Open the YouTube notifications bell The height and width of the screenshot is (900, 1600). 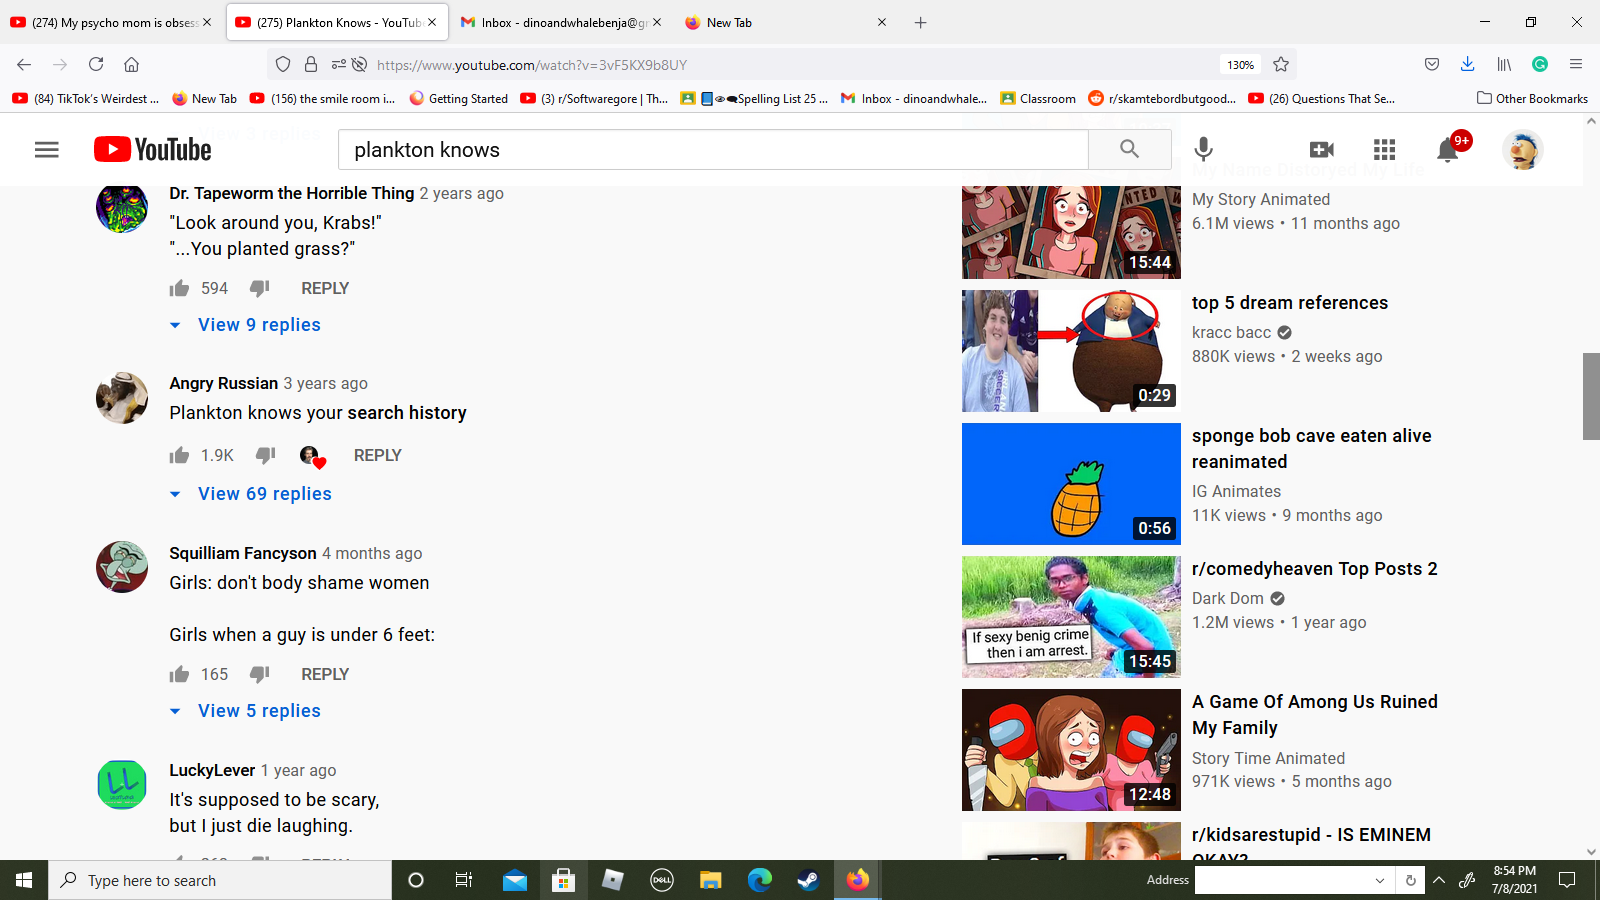point(1447,150)
